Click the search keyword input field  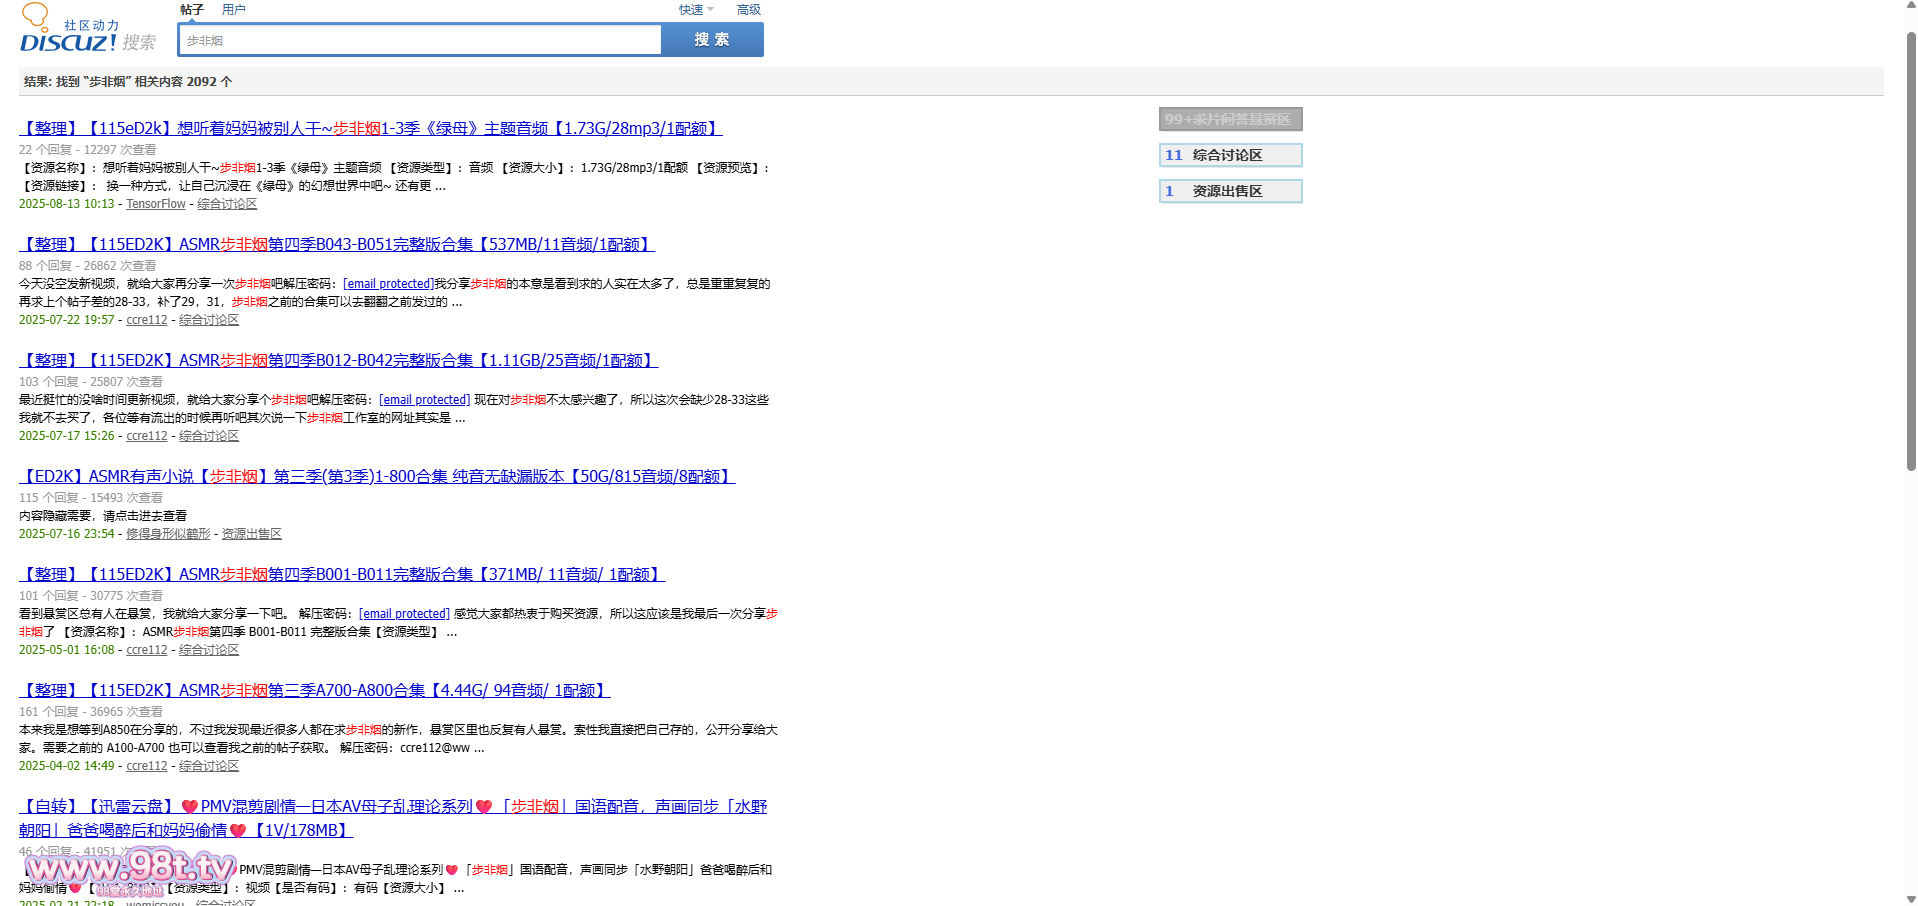(x=420, y=40)
